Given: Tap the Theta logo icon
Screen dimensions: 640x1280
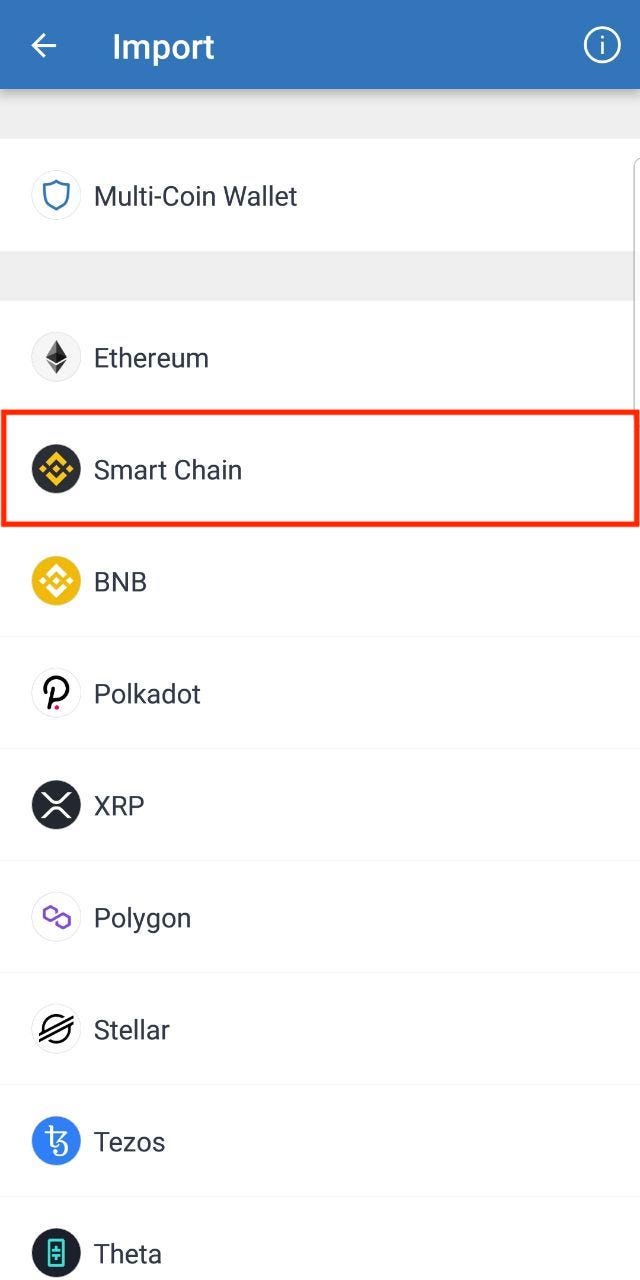Looking at the screenshot, I should pos(56,1253).
